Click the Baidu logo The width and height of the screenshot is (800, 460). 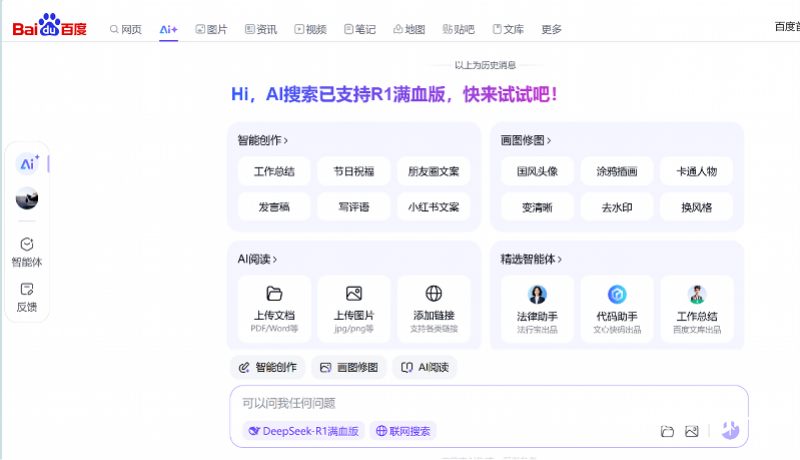pos(49,25)
